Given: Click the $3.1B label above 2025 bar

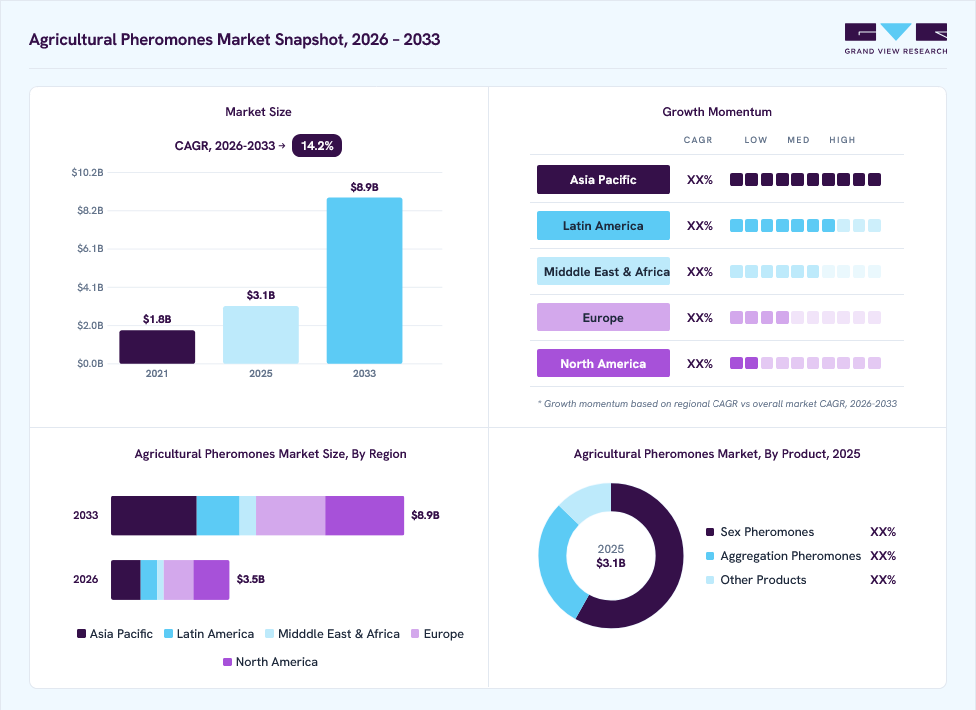Looking at the screenshot, I should click(261, 295).
